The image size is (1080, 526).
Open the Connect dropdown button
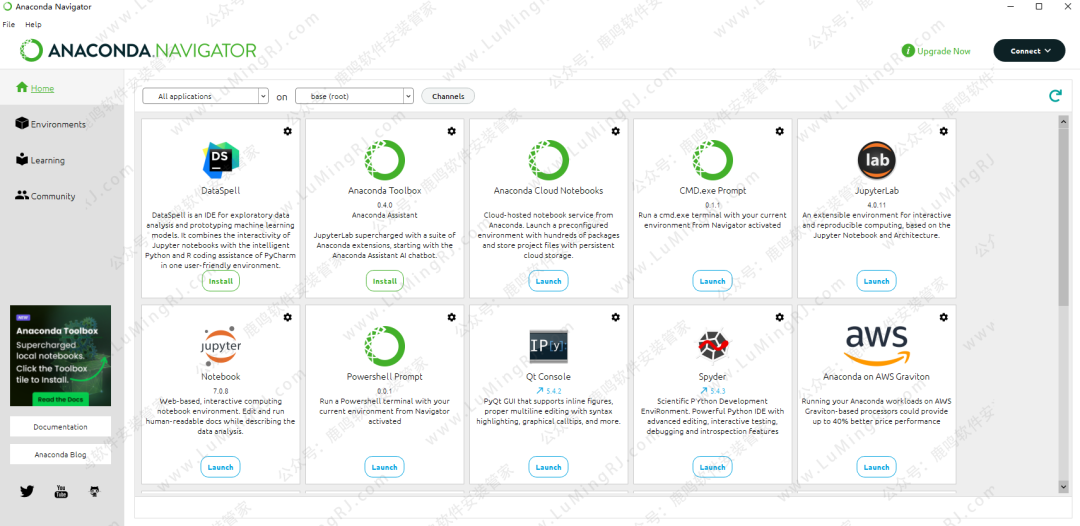(x=1029, y=51)
